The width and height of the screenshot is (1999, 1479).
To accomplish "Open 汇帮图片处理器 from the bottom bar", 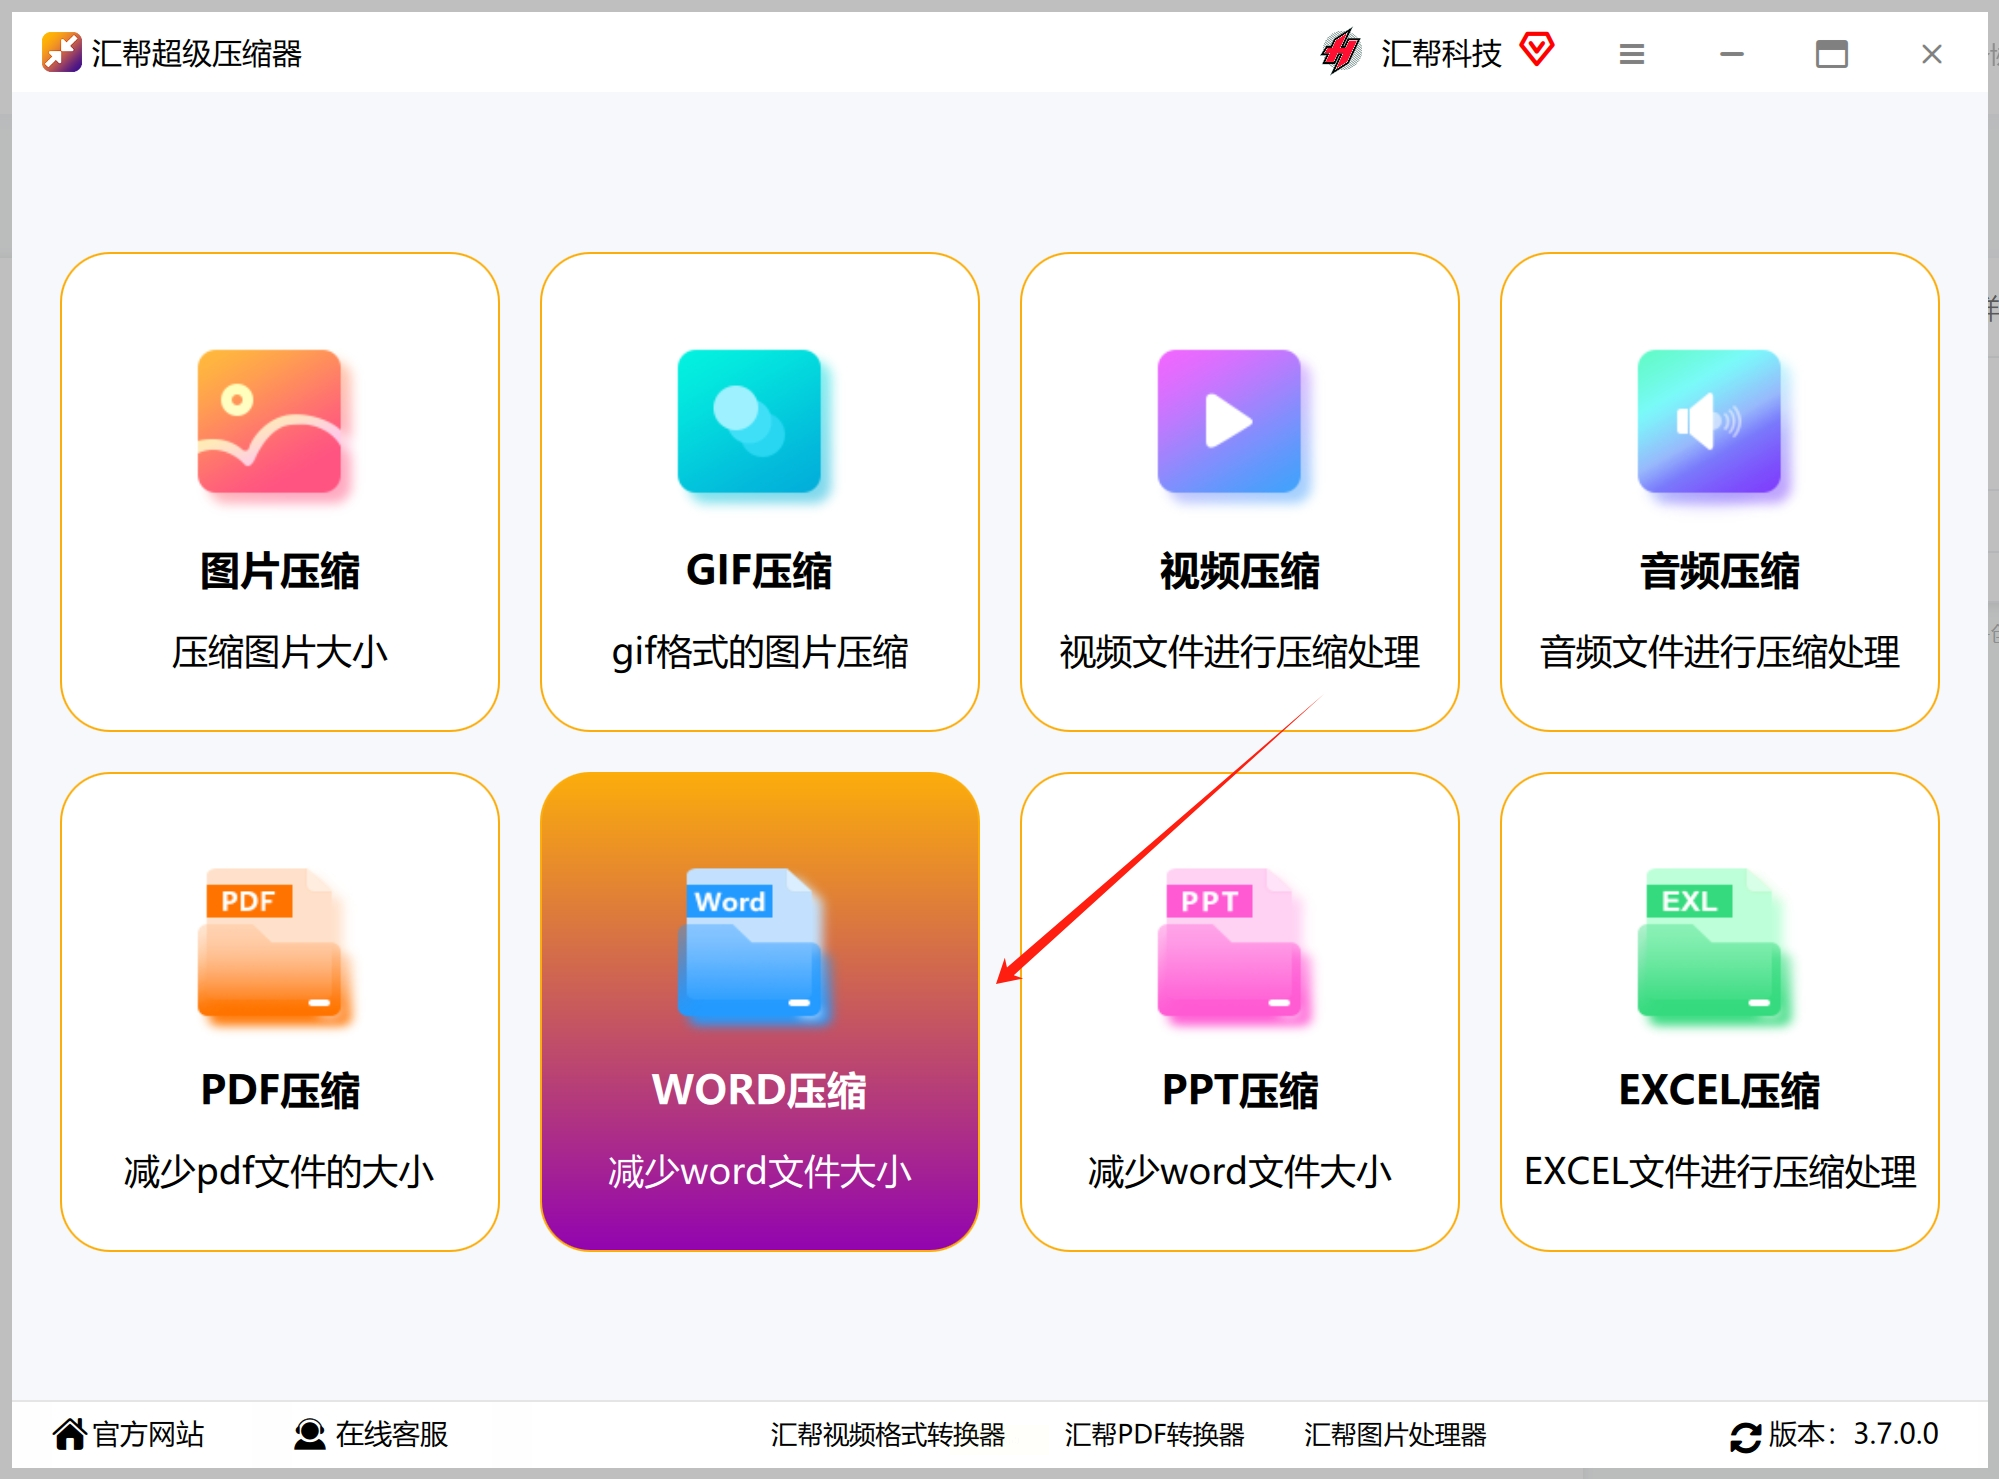I will [x=1394, y=1434].
